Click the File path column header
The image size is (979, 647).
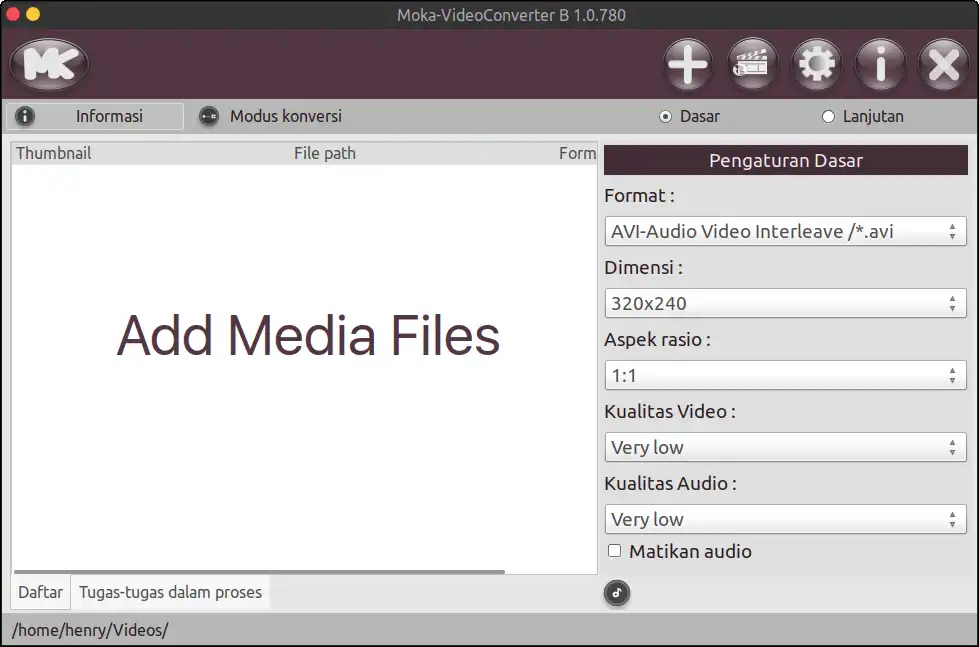(x=325, y=154)
